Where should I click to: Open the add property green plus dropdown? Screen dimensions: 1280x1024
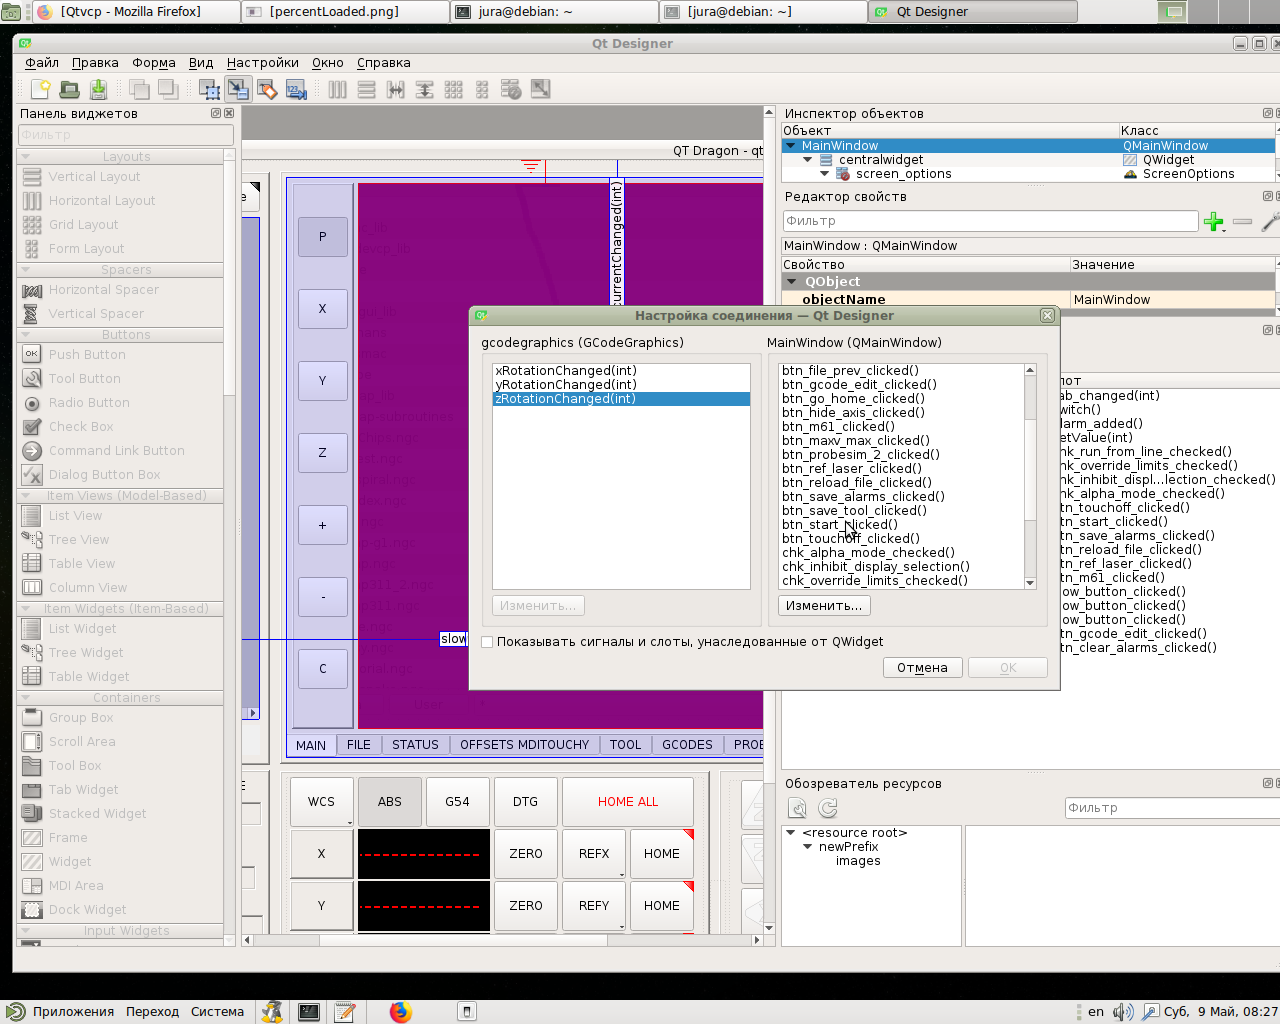1215,222
